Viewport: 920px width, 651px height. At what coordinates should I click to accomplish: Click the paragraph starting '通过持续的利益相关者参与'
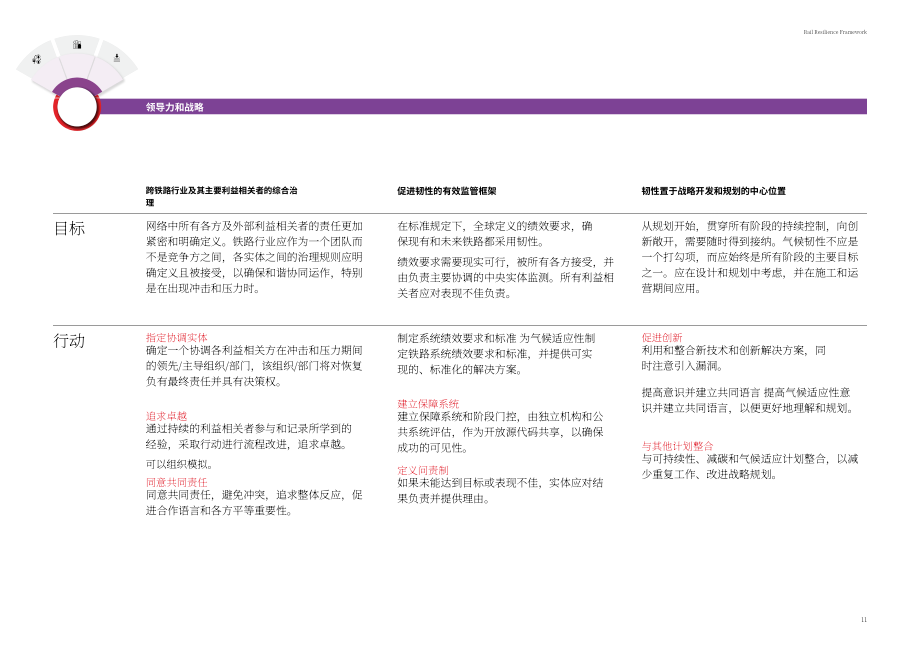coord(249,436)
